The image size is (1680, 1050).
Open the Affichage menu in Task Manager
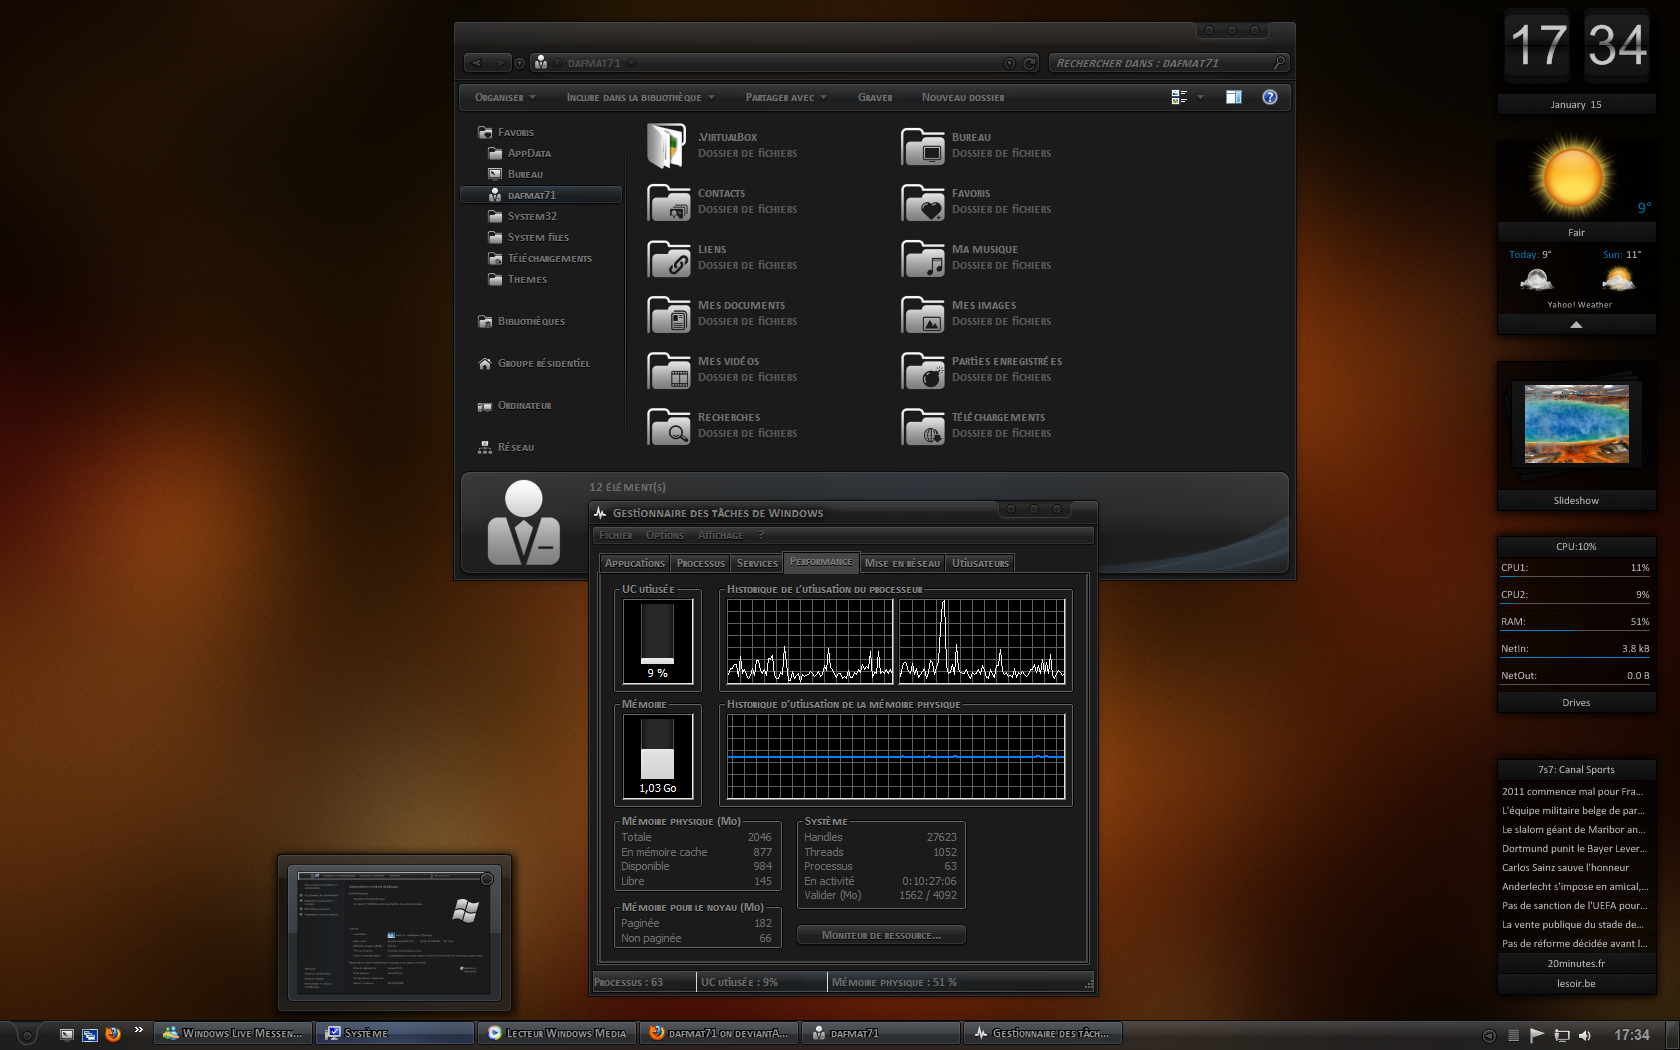pos(720,535)
